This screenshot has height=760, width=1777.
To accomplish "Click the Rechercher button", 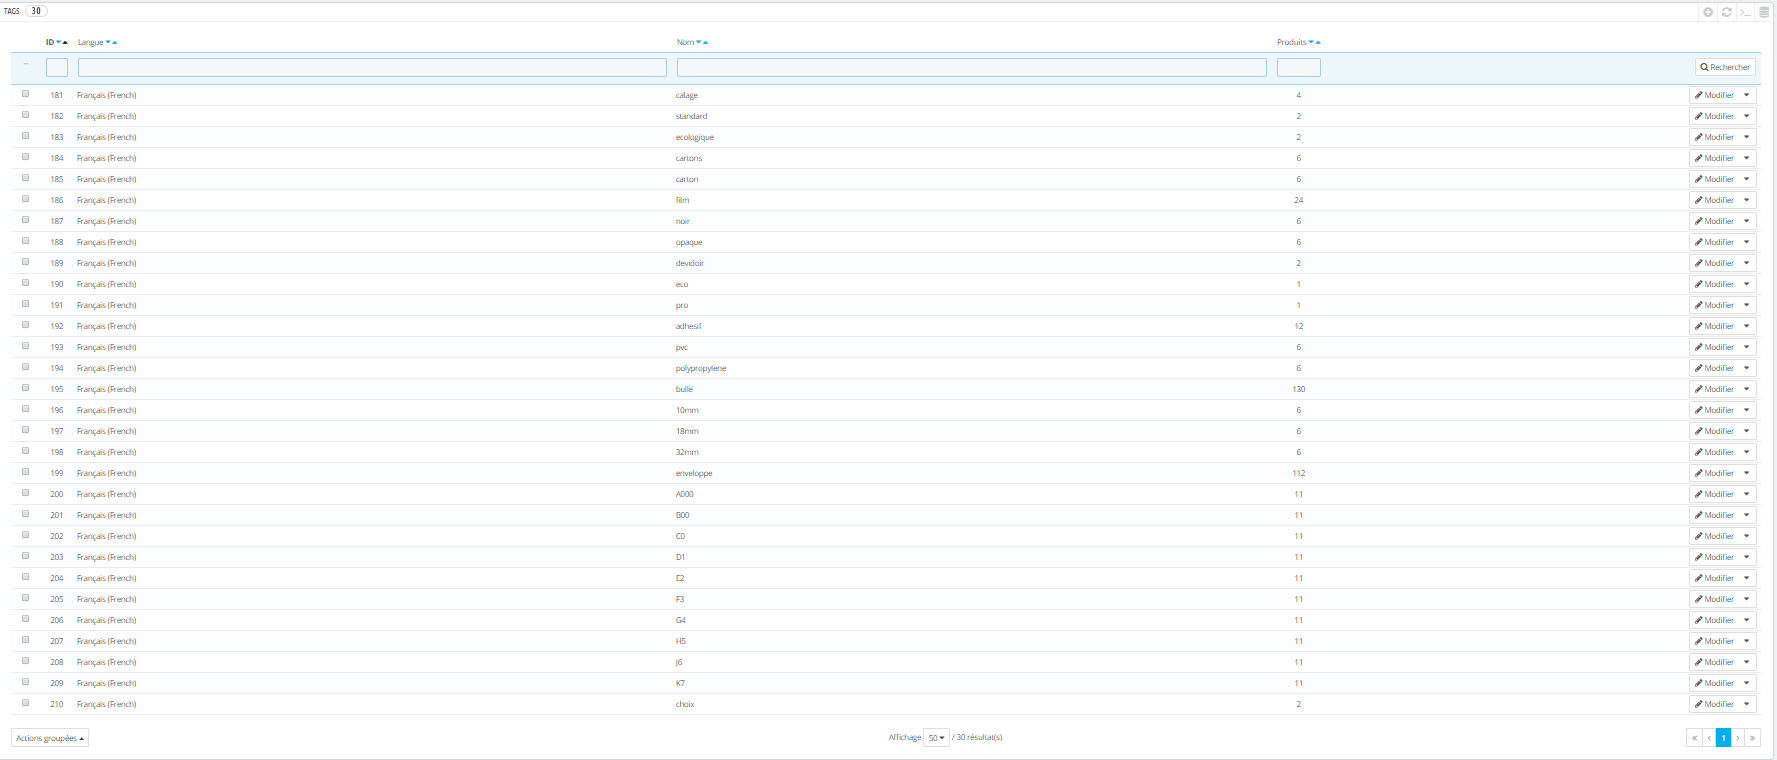I will pos(1725,67).
